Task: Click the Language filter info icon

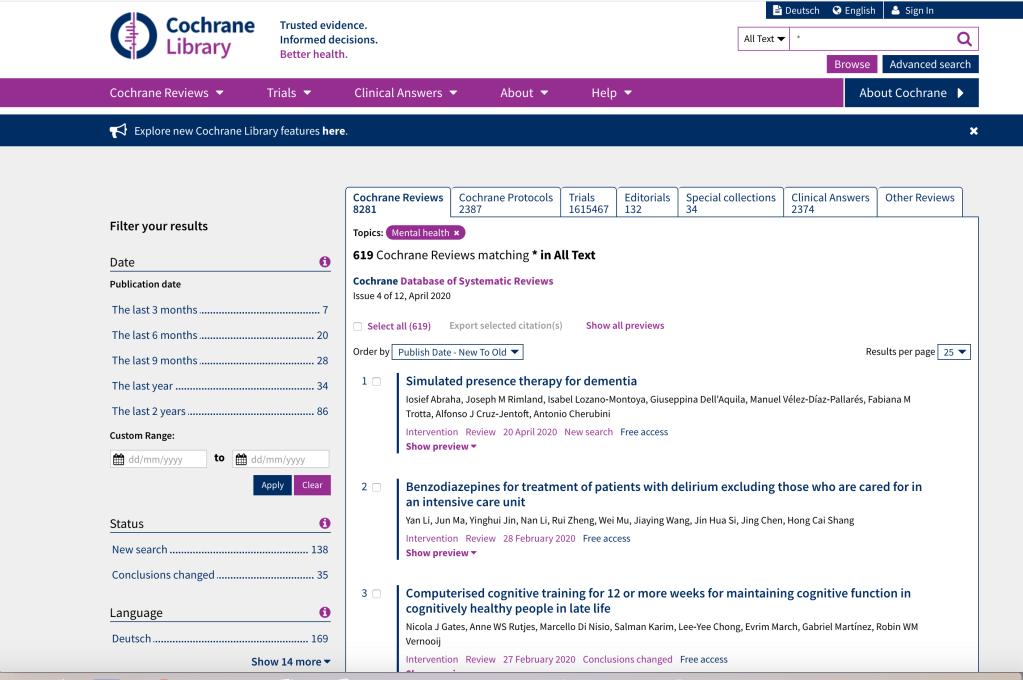Action: (x=324, y=612)
